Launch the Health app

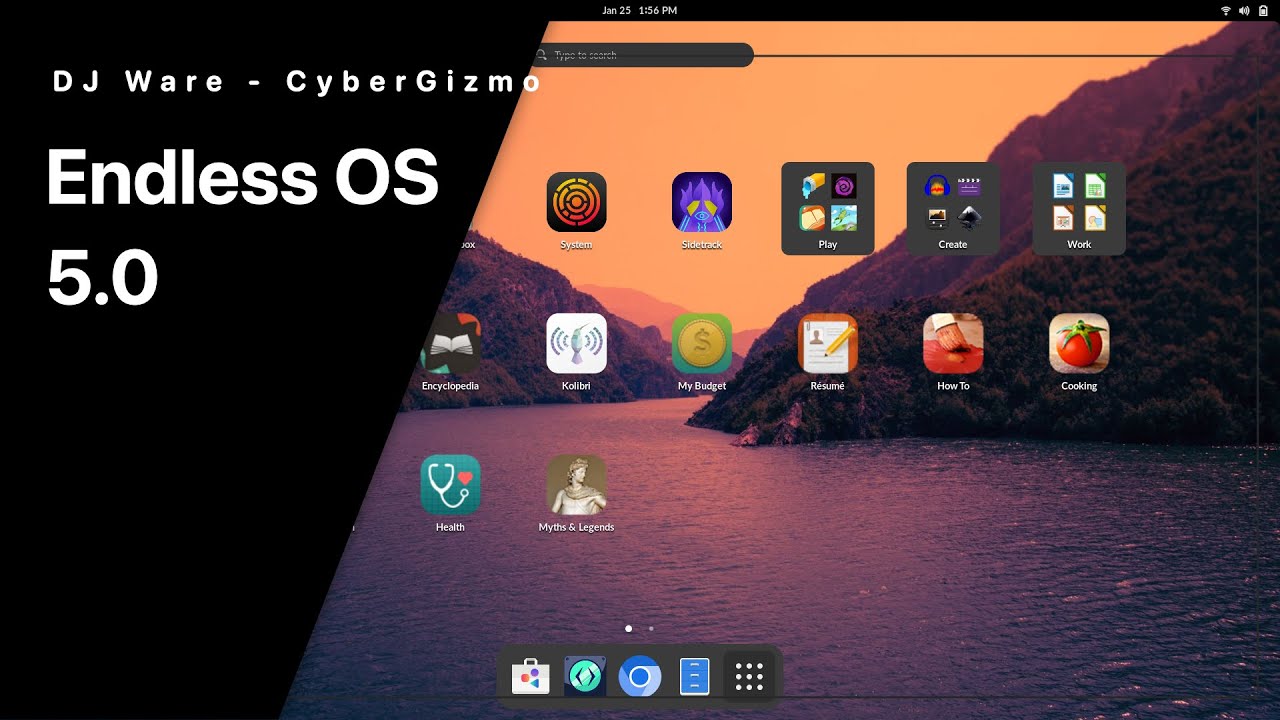coord(451,485)
